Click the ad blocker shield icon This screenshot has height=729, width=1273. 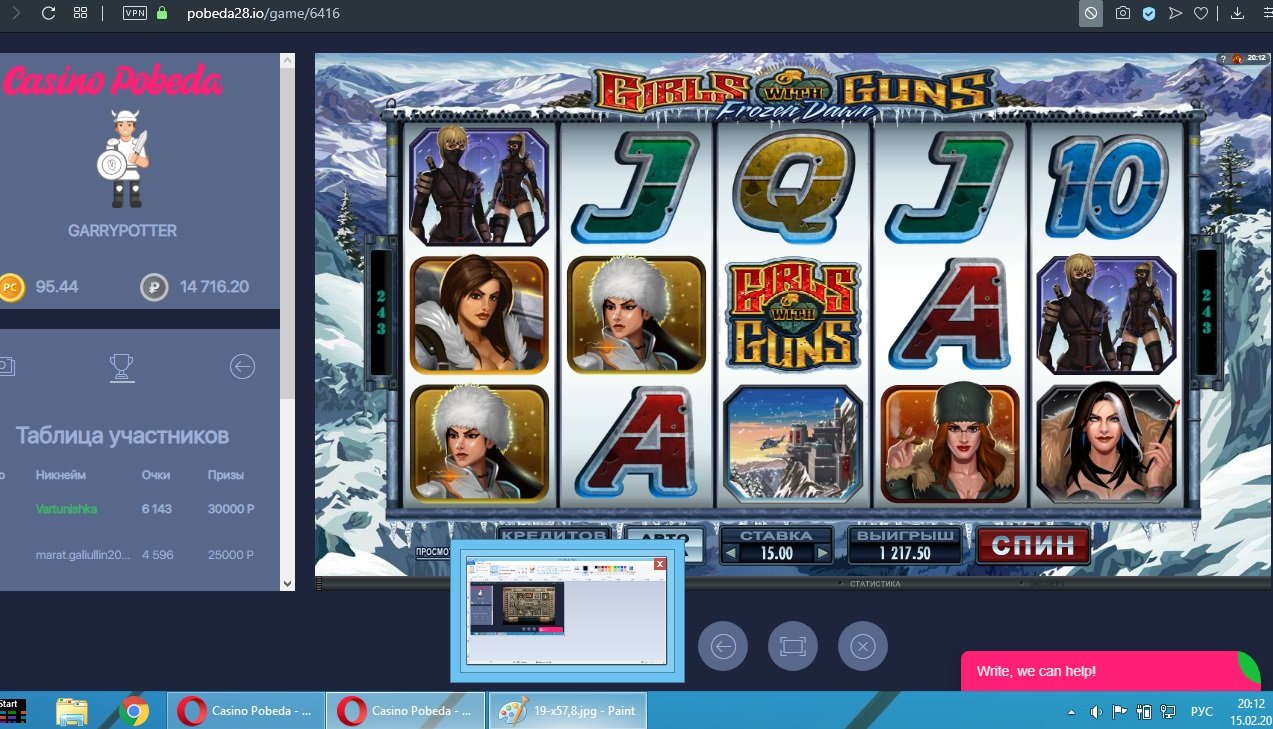pyautogui.click(x=1149, y=14)
